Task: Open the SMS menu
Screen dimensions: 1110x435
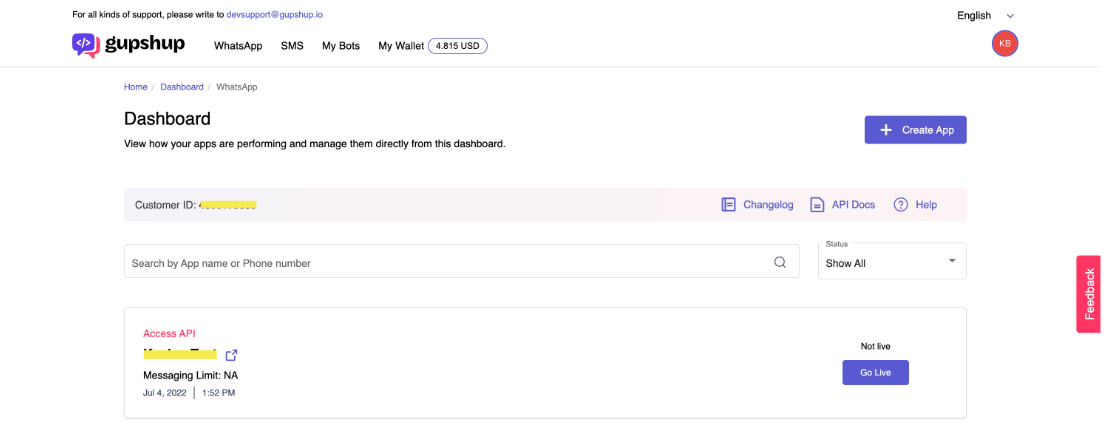Action: point(292,46)
